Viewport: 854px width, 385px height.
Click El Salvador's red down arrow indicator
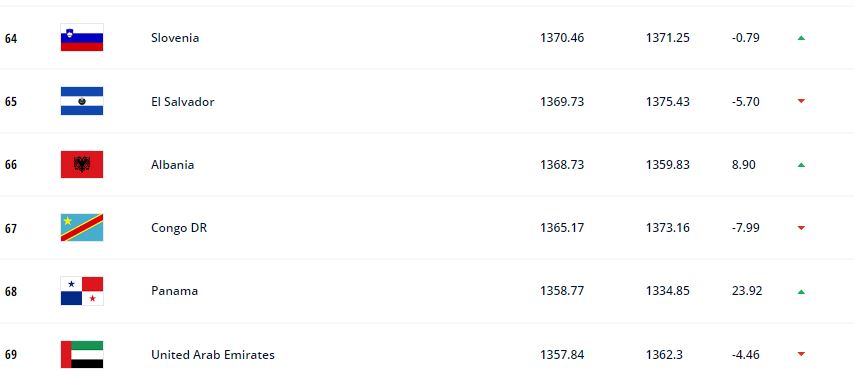801,101
